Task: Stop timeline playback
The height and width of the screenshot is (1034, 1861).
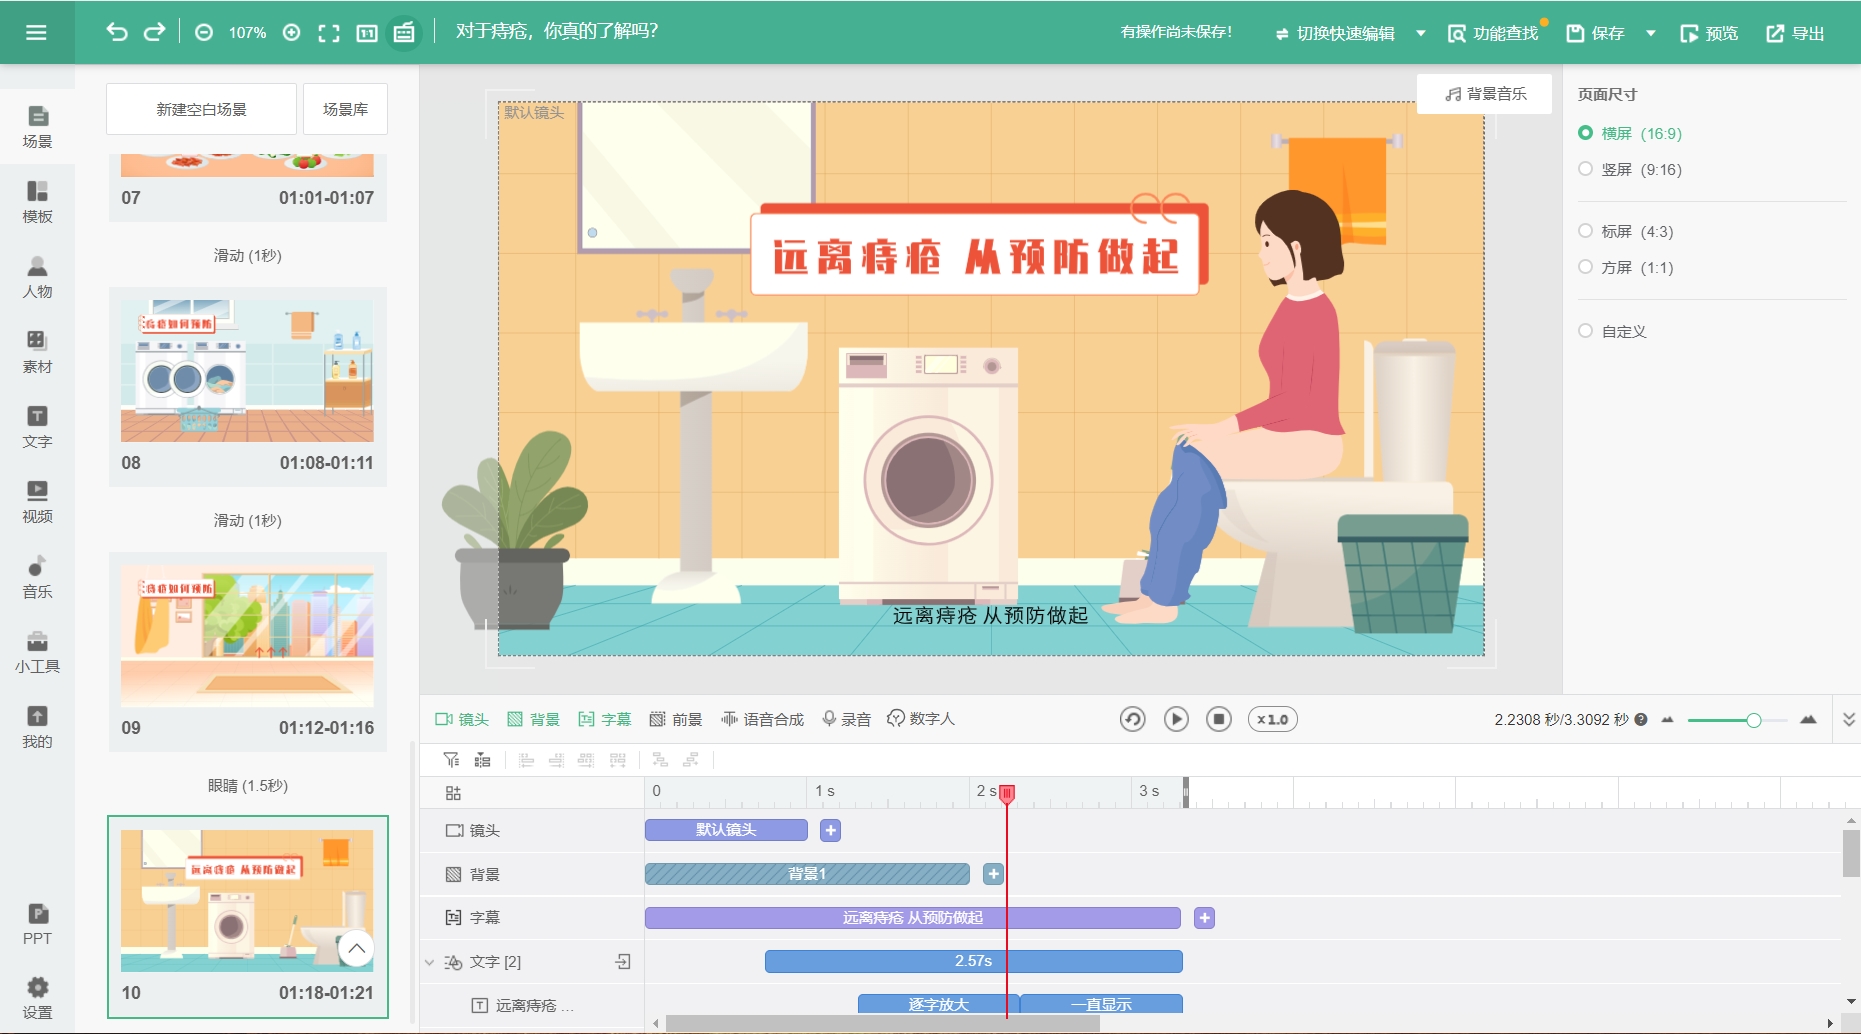Action: tap(1219, 719)
